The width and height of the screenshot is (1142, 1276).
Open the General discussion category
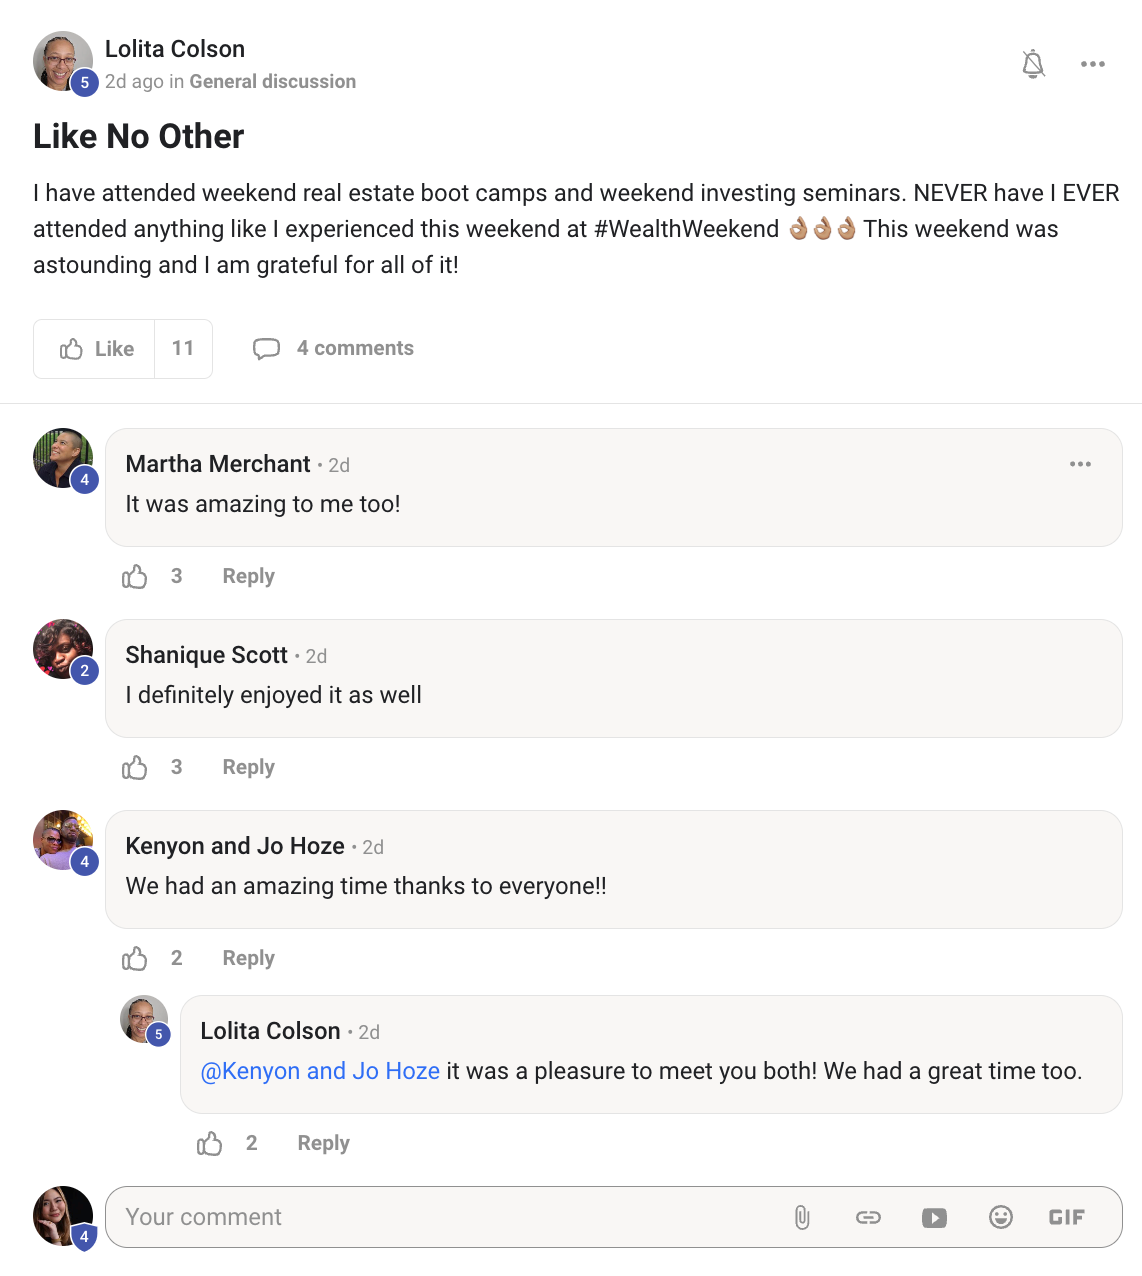coord(272,82)
